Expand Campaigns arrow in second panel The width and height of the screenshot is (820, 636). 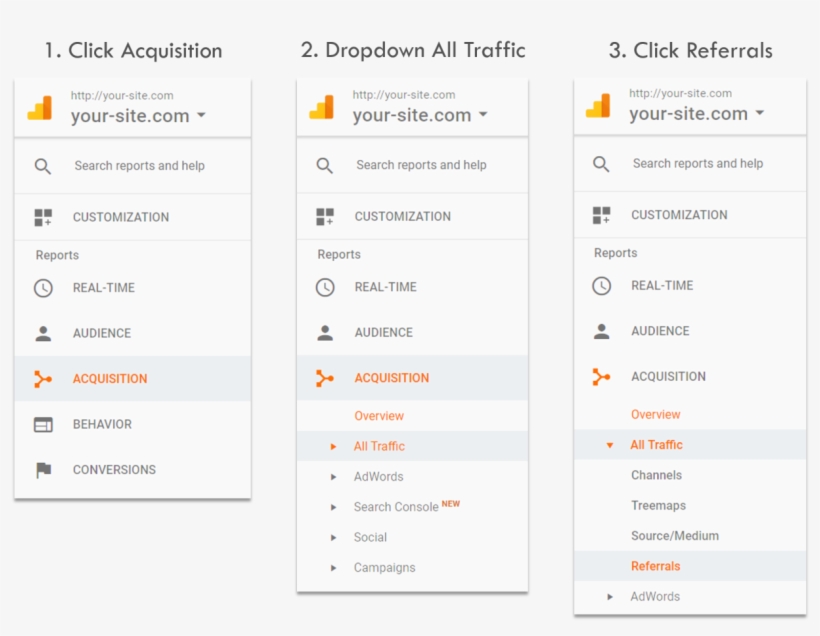[x=333, y=568]
